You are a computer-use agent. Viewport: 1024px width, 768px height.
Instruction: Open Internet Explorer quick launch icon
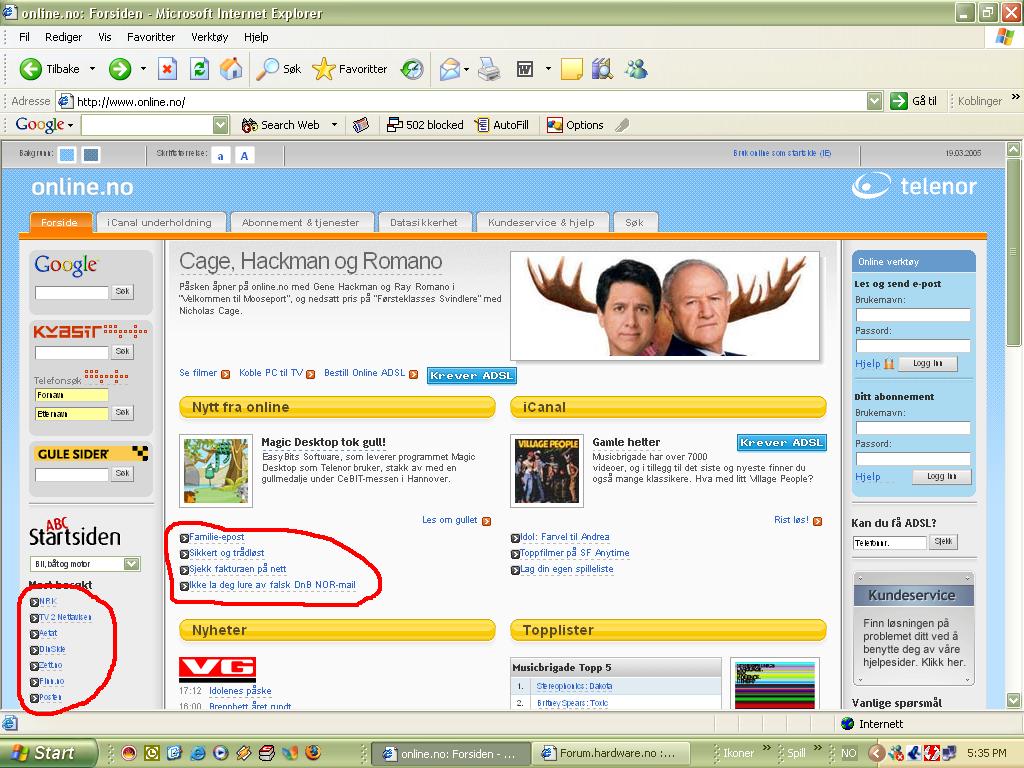click(x=197, y=753)
